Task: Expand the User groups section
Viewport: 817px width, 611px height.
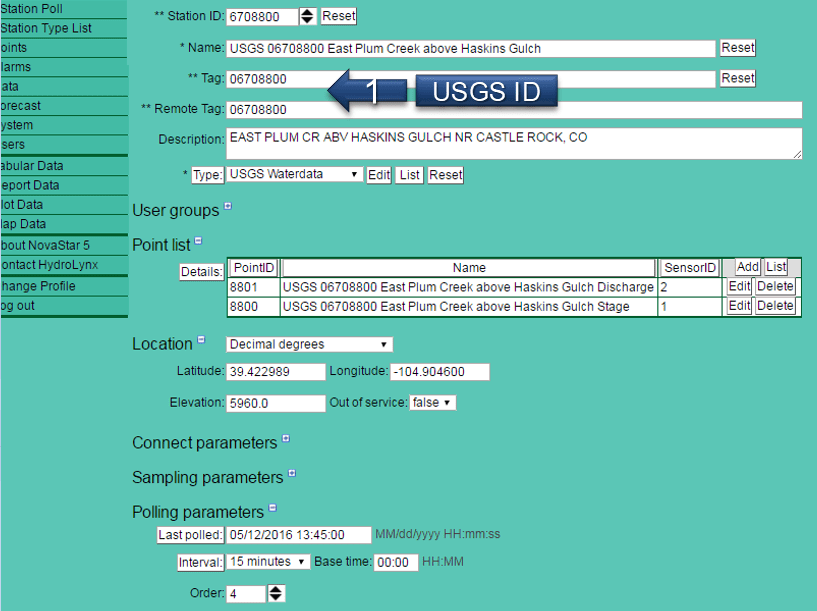Action: (x=227, y=207)
